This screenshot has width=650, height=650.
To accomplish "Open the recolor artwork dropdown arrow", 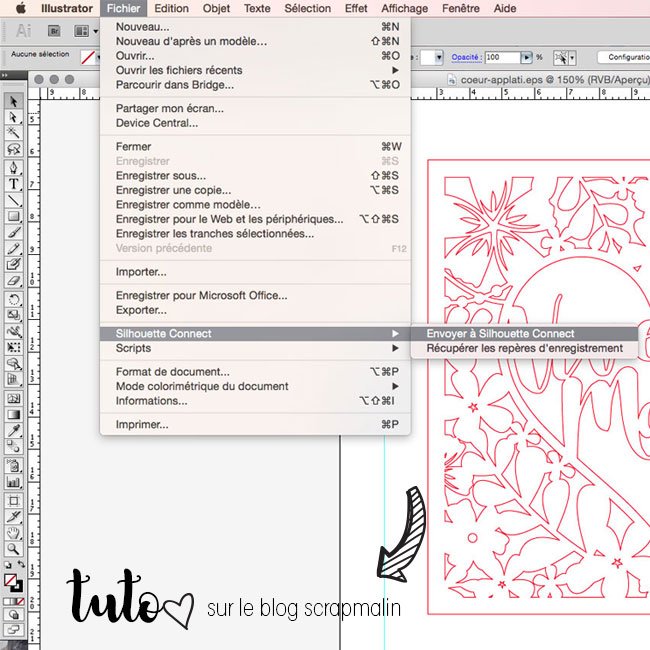I will pyautogui.click(x=572, y=58).
